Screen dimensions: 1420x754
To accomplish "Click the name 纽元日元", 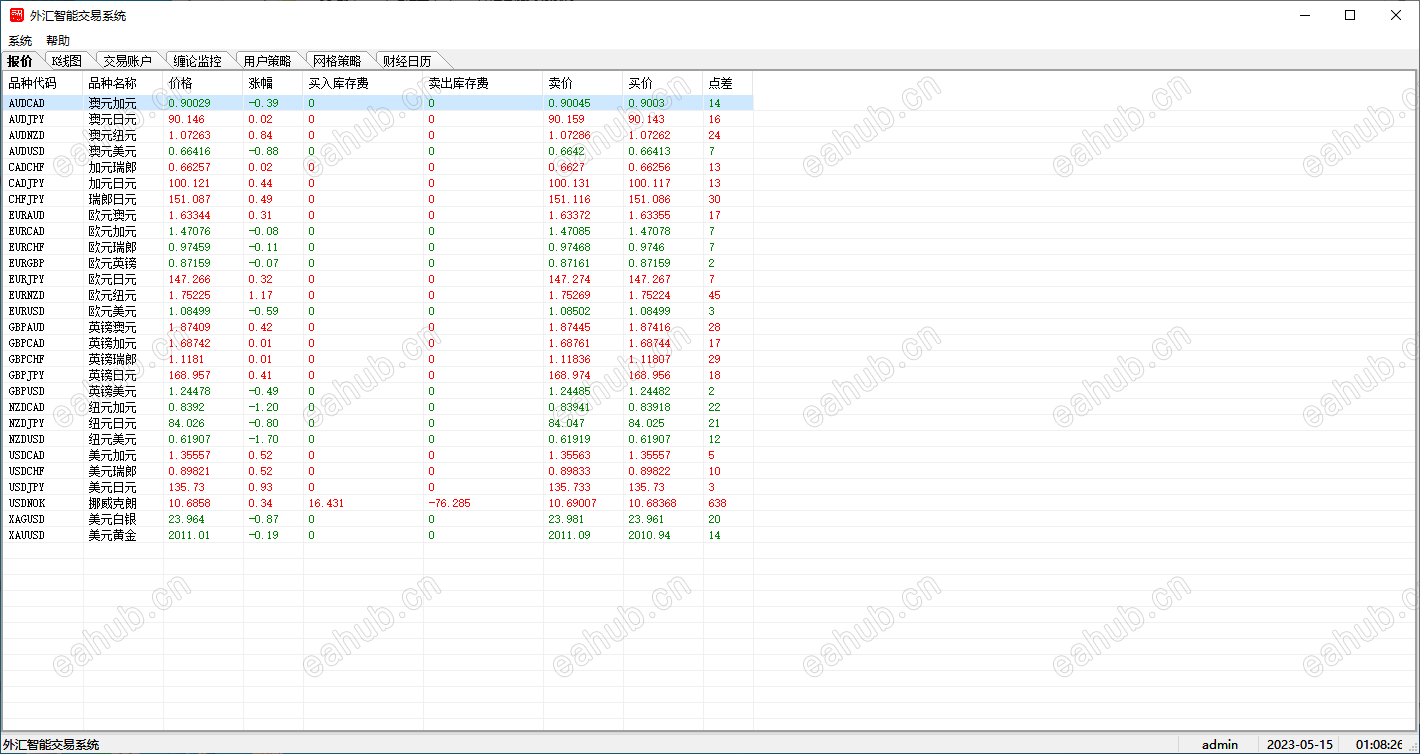I will 112,423.
